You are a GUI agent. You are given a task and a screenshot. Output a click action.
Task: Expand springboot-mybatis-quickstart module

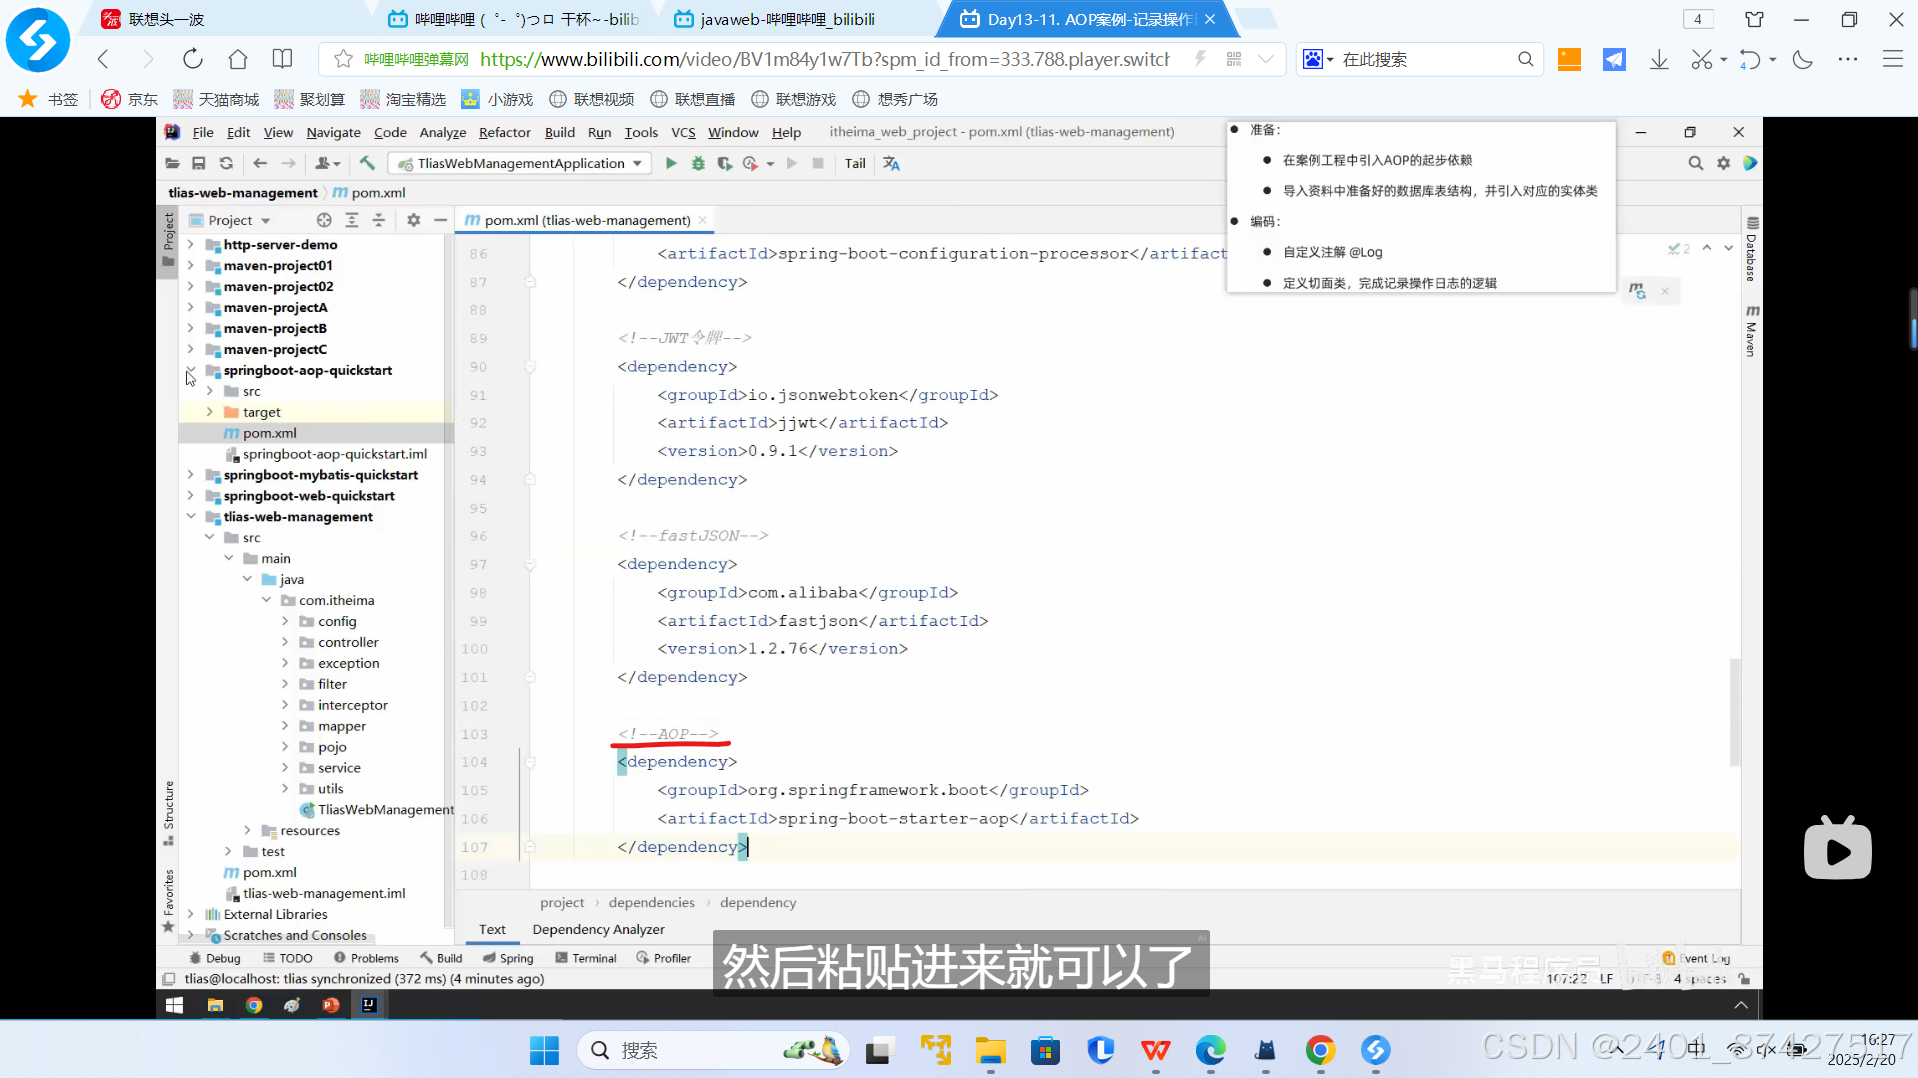coord(190,475)
